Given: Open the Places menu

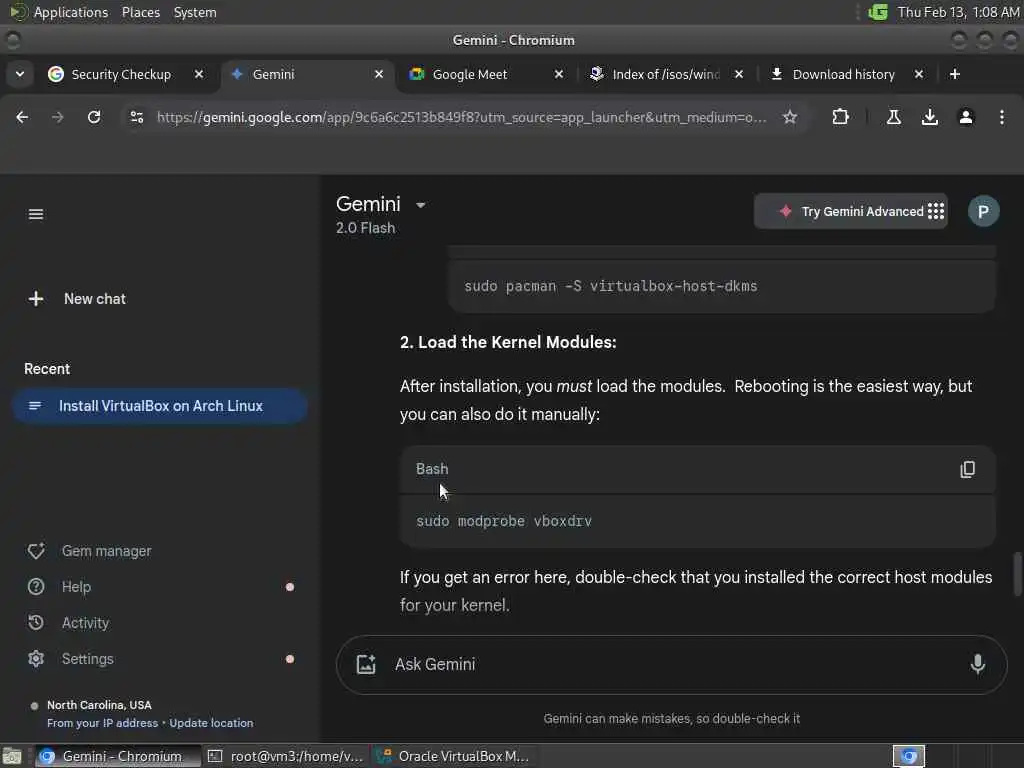Looking at the screenshot, I should pyautogui.click(x=140, y=12).
